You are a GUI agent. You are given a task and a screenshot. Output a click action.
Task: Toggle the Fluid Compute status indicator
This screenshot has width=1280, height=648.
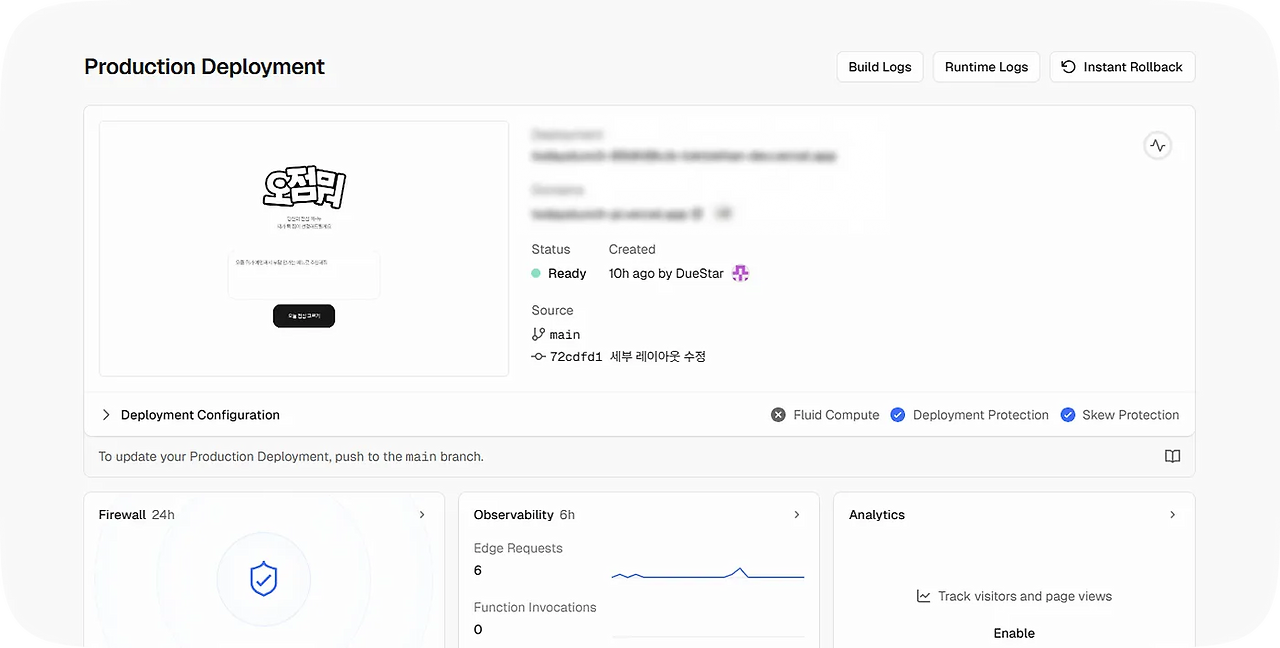pyautogui.click(x=778, y=415)
